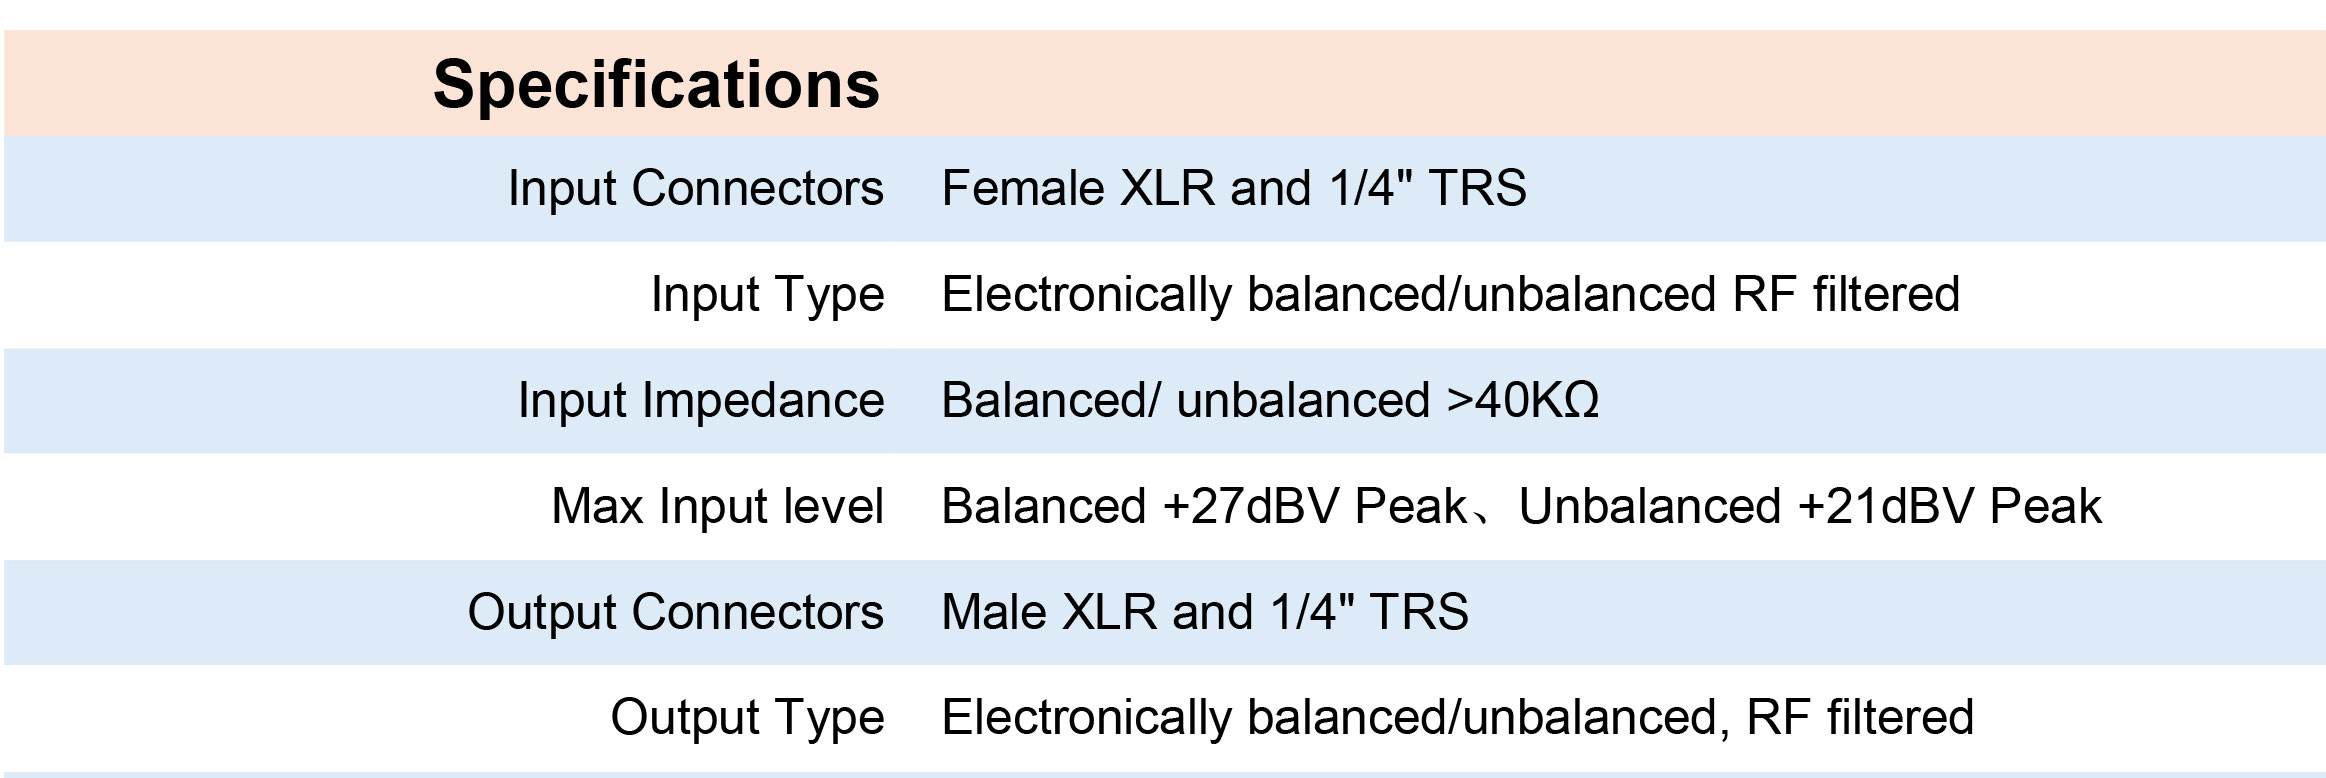Select the Output Type label
Image resolution: width=2326 pixels, height=778 pixels.
tap(748, 718)
